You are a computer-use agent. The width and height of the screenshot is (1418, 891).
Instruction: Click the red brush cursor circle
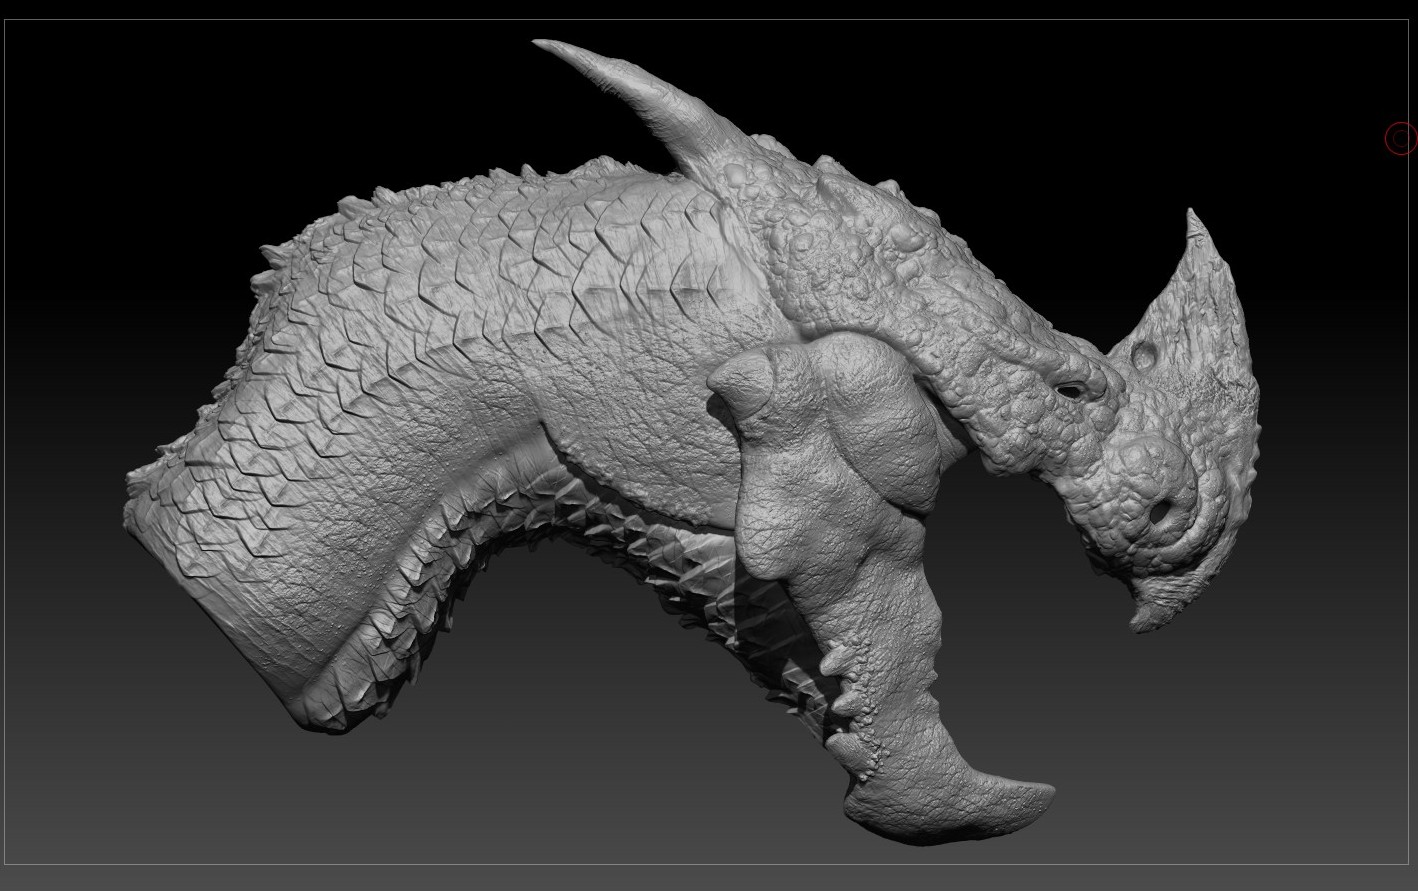coord(1401,139)
